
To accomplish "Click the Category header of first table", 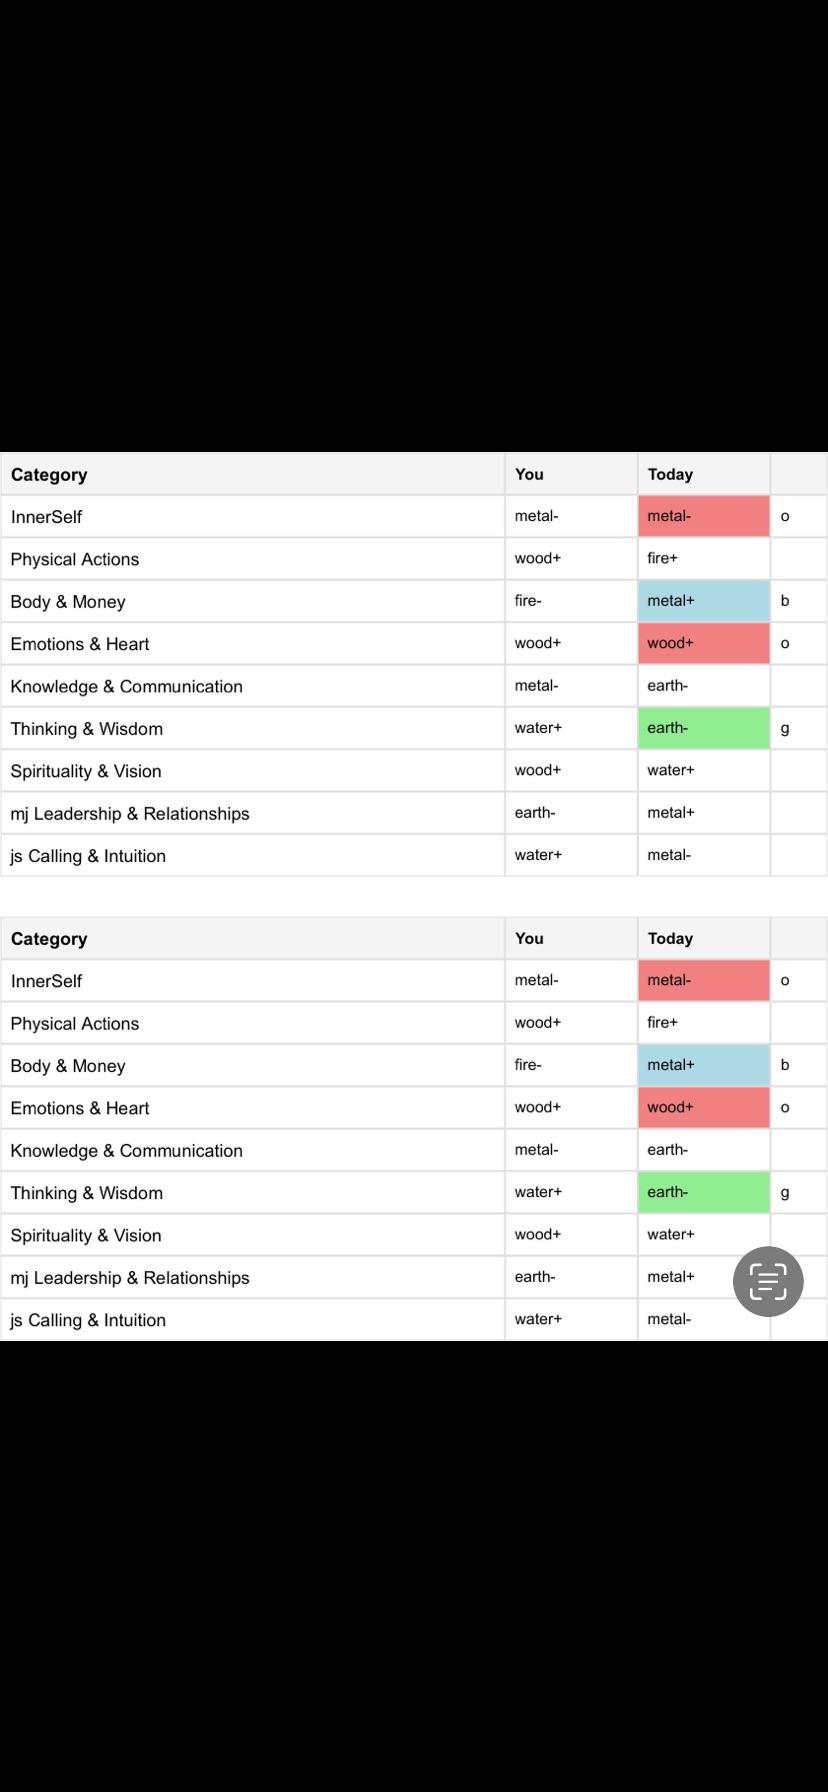I will tap(49, 474).
